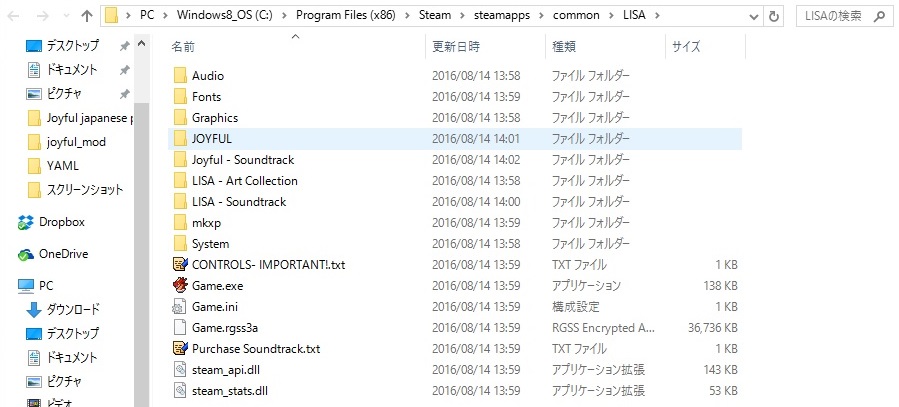Navigate to Program Files (x86) breadcrumb
This screenshot has width=899, height=407.
pos(346,15)
